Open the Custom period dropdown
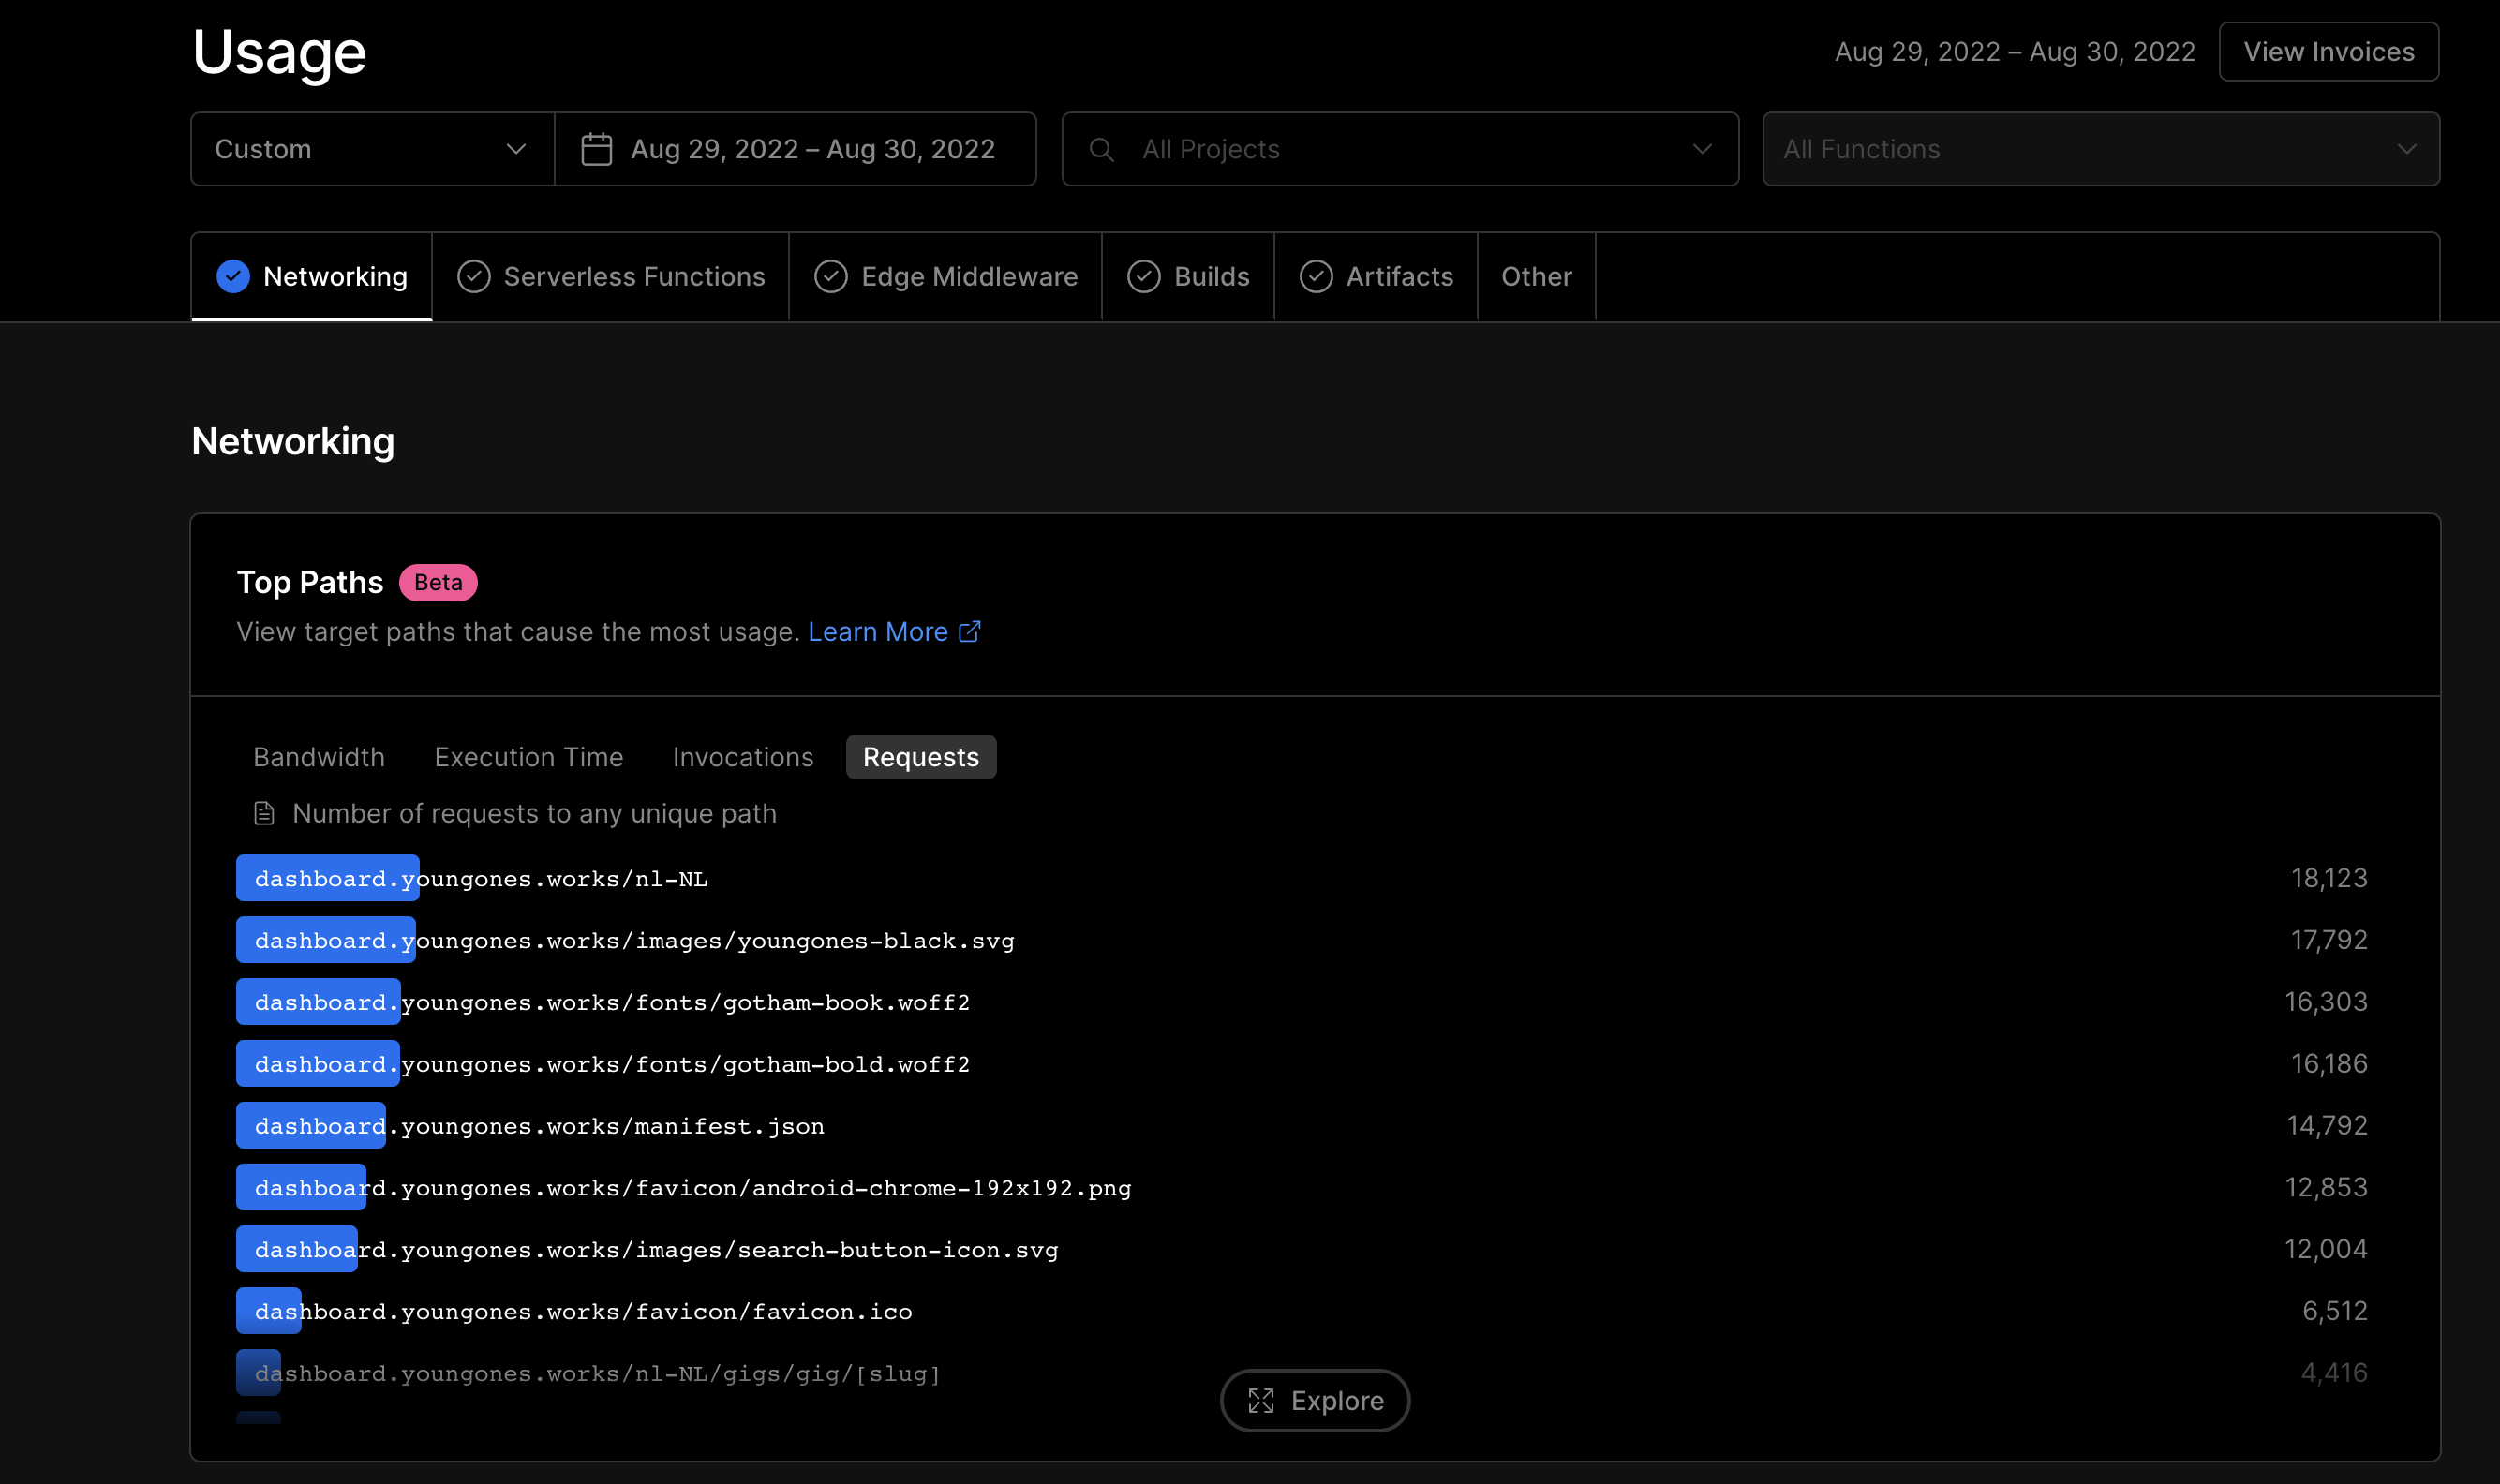This screenshot has width=2500, height=1484. (x=372, y=149)
